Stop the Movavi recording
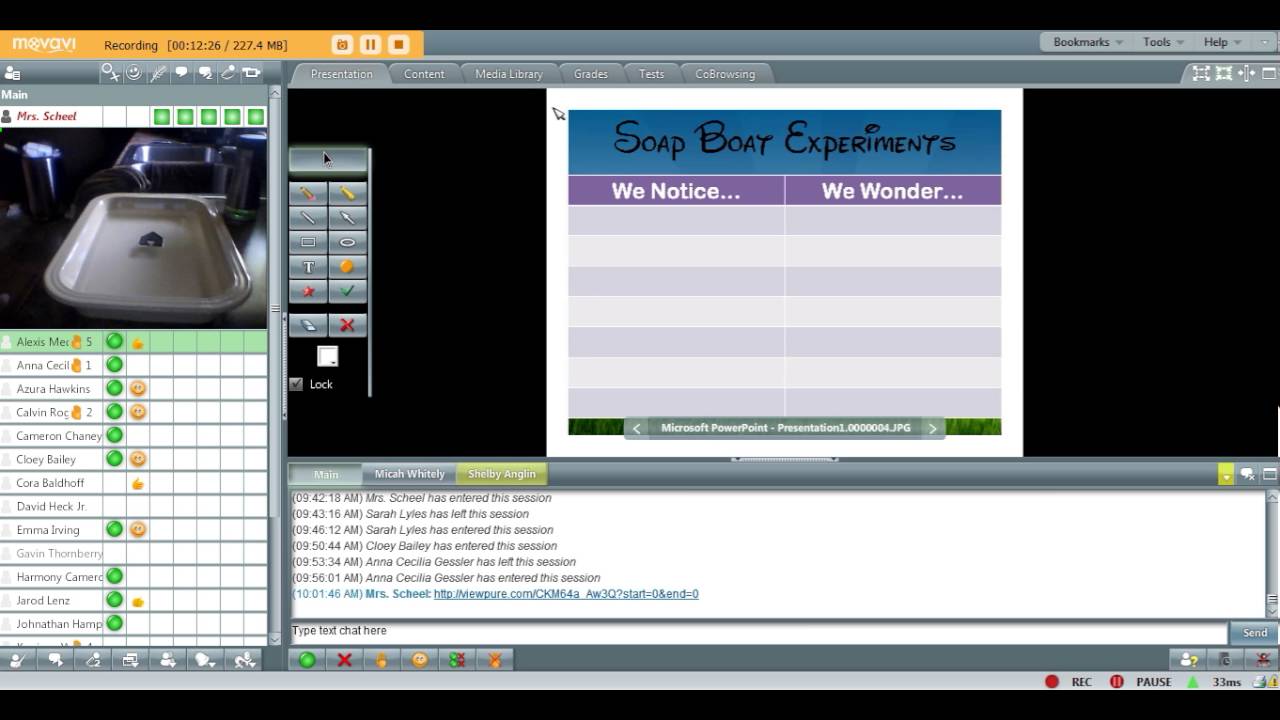1280x720 pixels. point(398,44)
